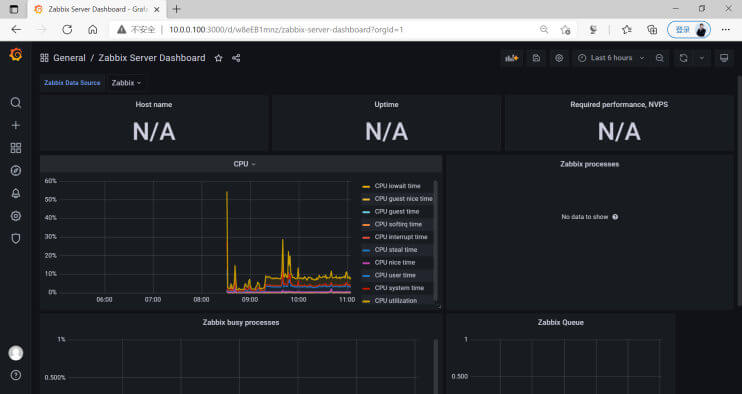The width and height of the screenshot is (742, 394).
Task: Add this page to browser favorites
Action: [x=565, y=29]
